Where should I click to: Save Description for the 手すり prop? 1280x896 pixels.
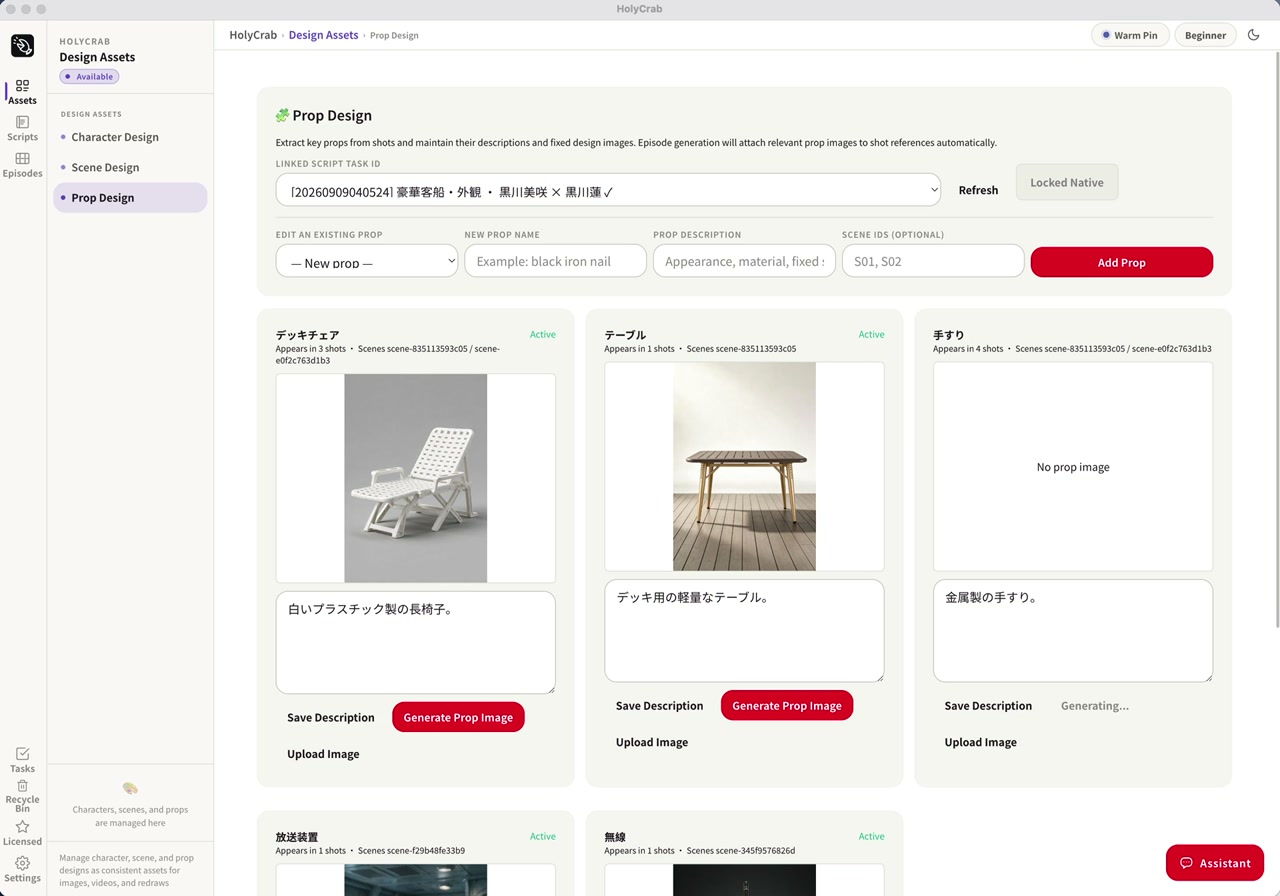pyautogui.click(x=988, y=705)
